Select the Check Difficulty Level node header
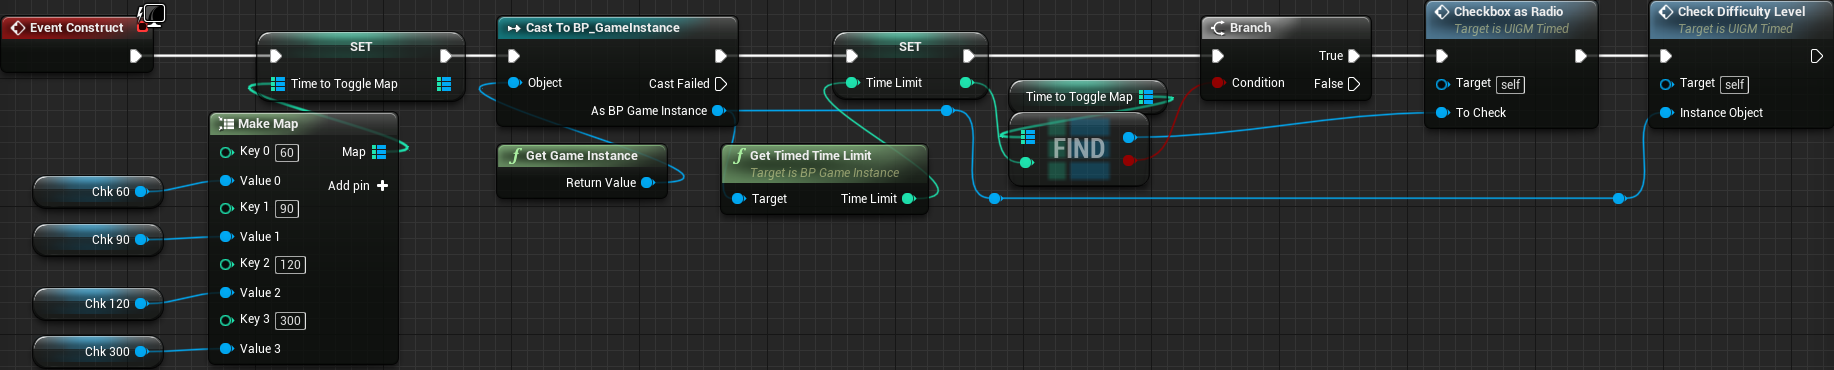This screenshot has width=1834, height=370. [1741, 20]
